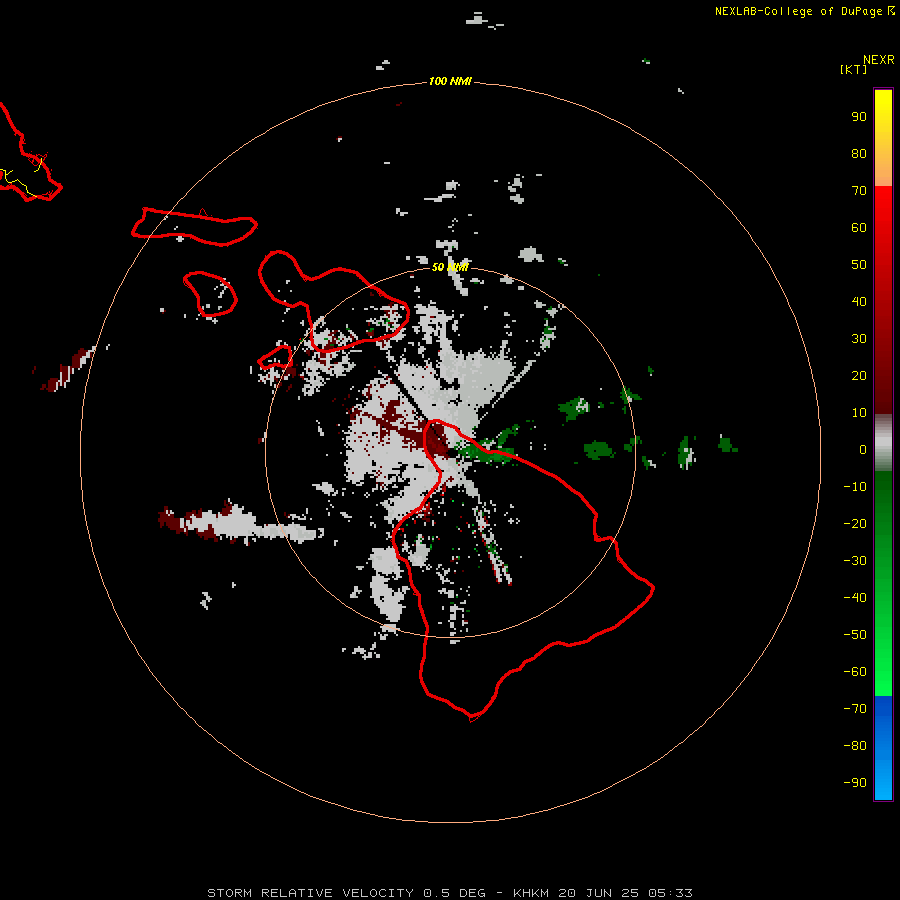
Task: Pick the gray zero-velocity segment of the color bar
Action: (x=883, y=443)
